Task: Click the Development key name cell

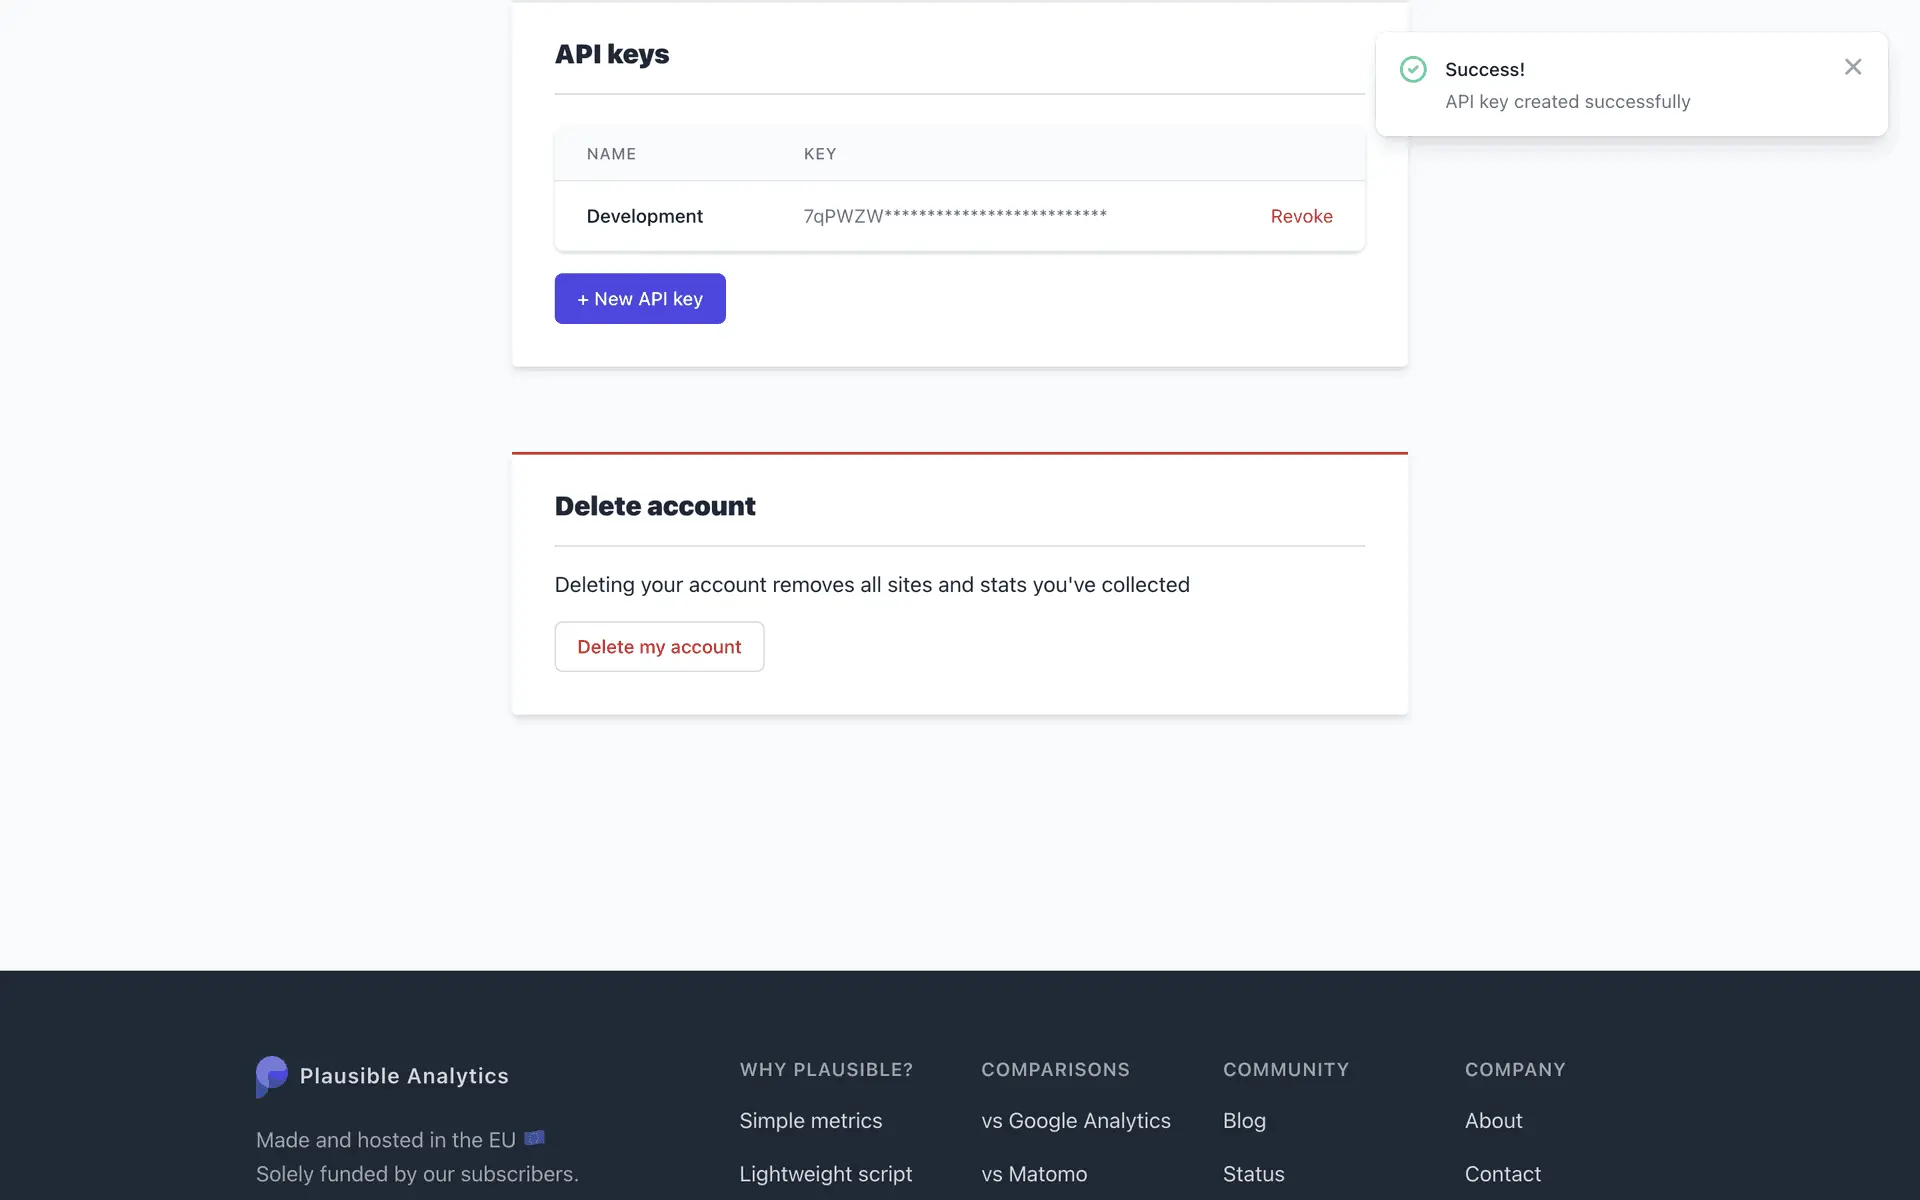Action: pos(644,216)
